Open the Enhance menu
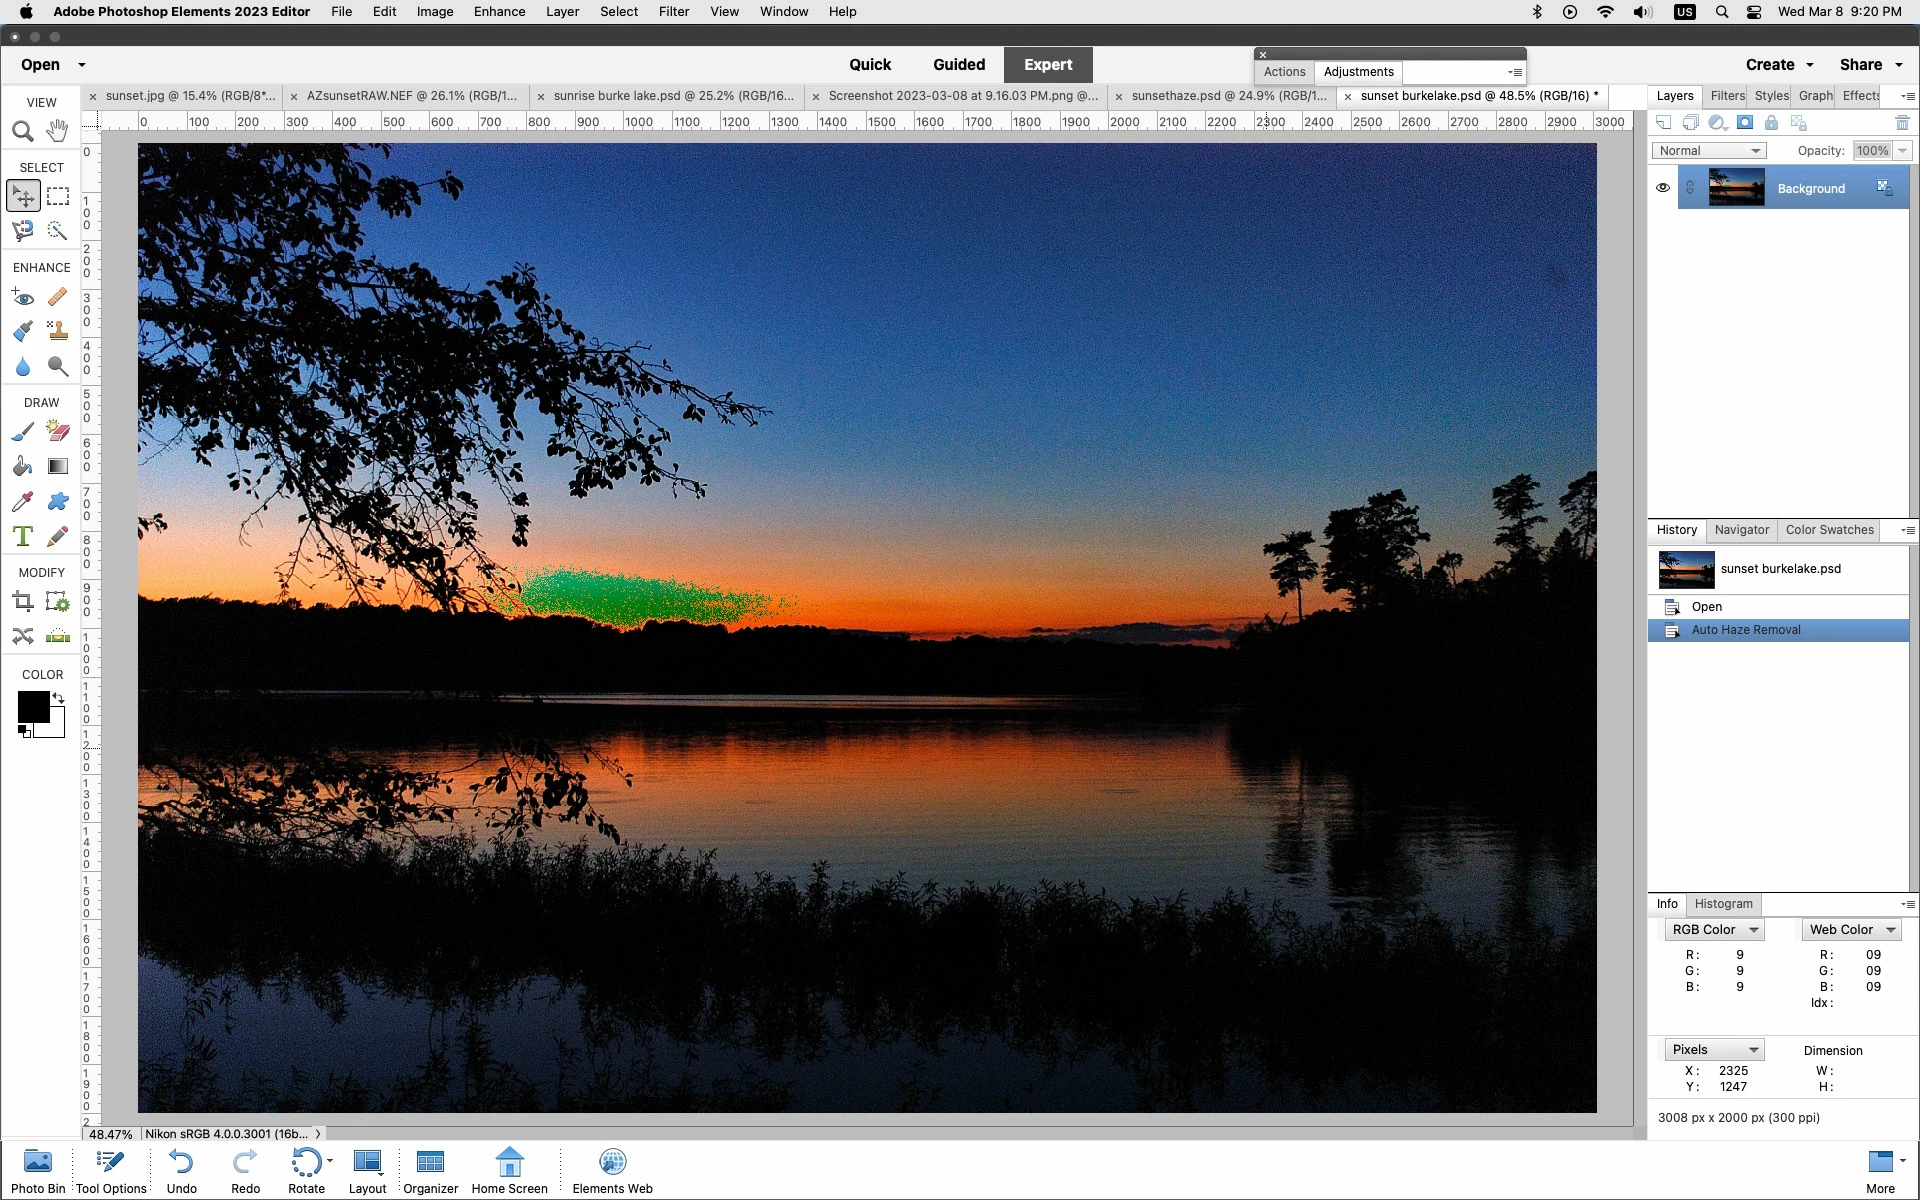Viewport: 1920px width, 1200px height. click(x=499, y=12)
